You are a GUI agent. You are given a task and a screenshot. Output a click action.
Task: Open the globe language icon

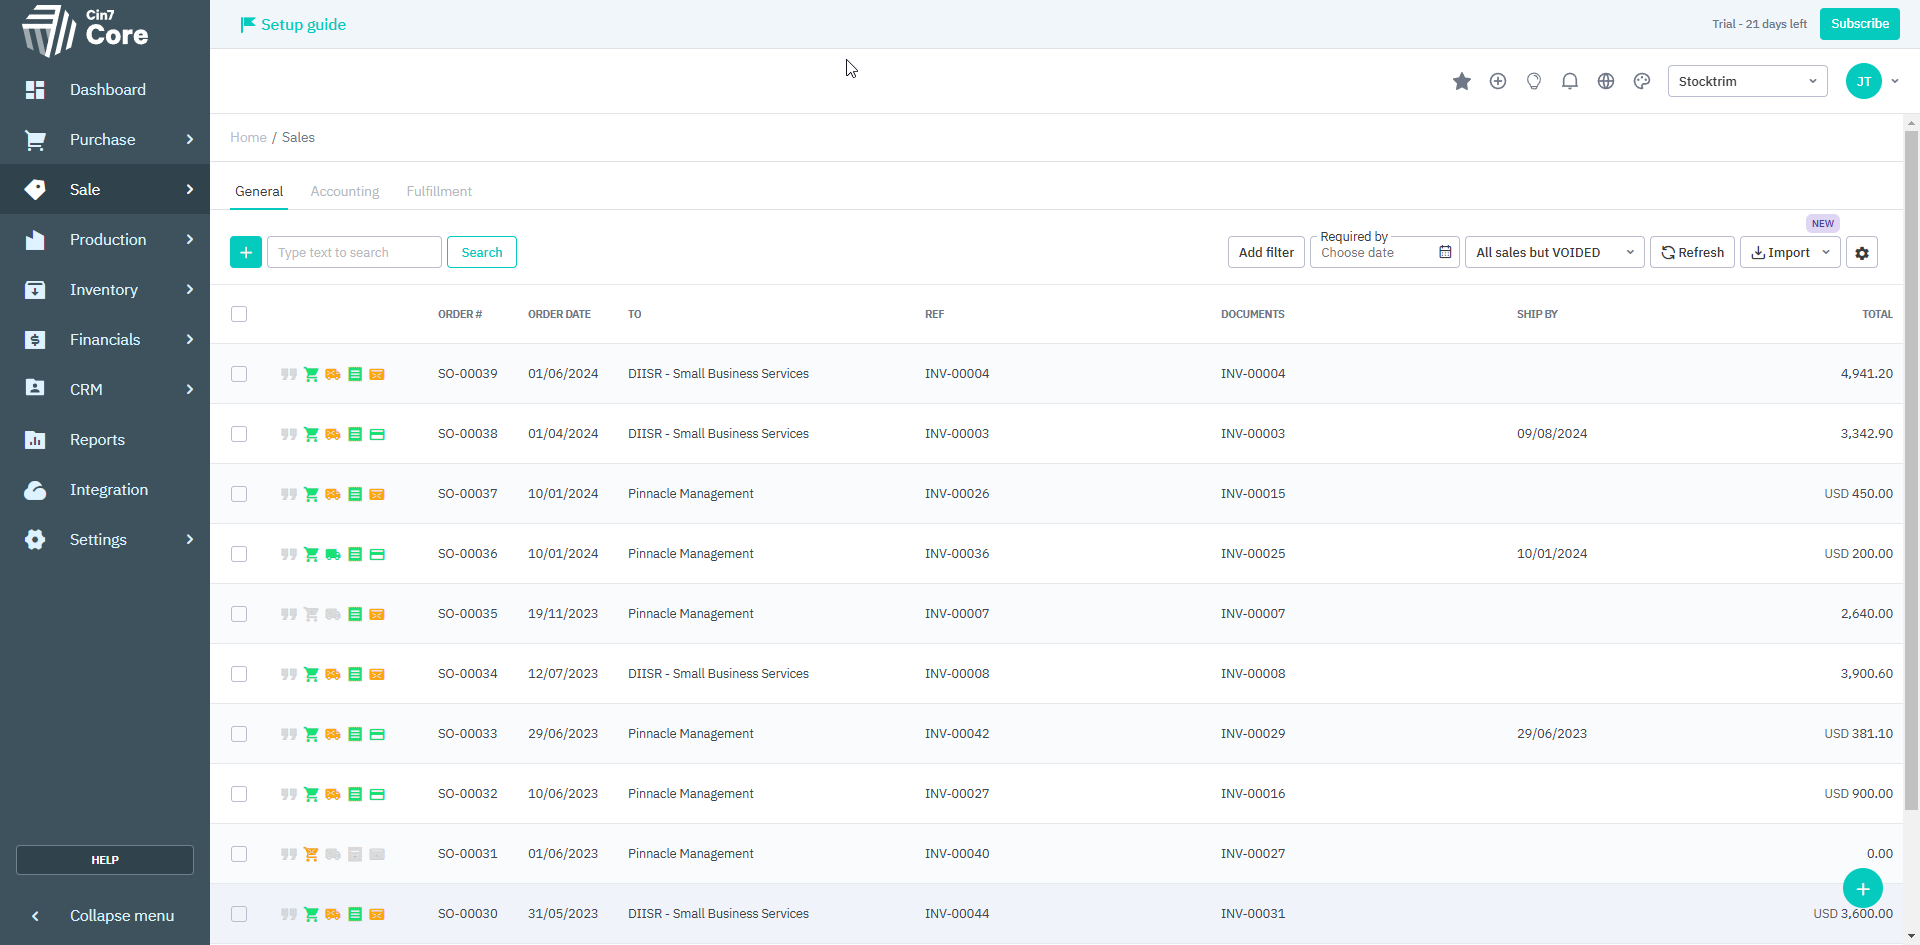[x=1605, y=82]
